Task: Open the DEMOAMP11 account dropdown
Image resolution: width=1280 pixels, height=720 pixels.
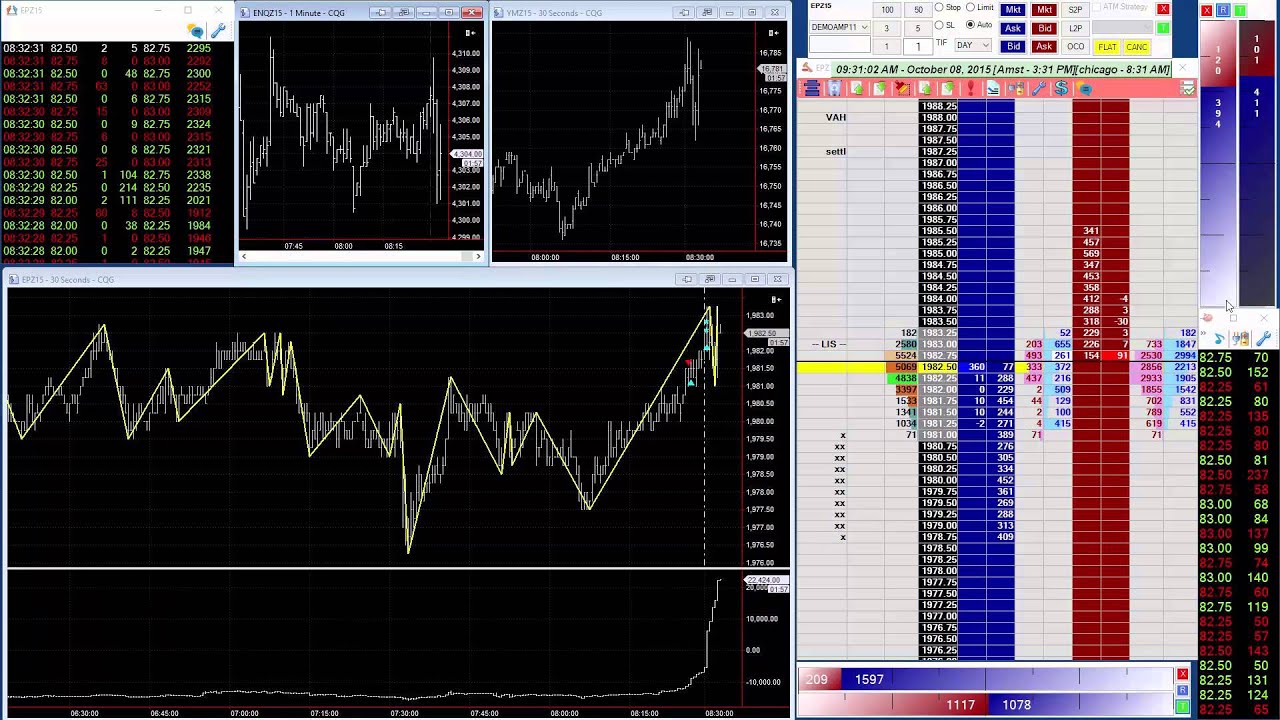Action: [839, 27]
